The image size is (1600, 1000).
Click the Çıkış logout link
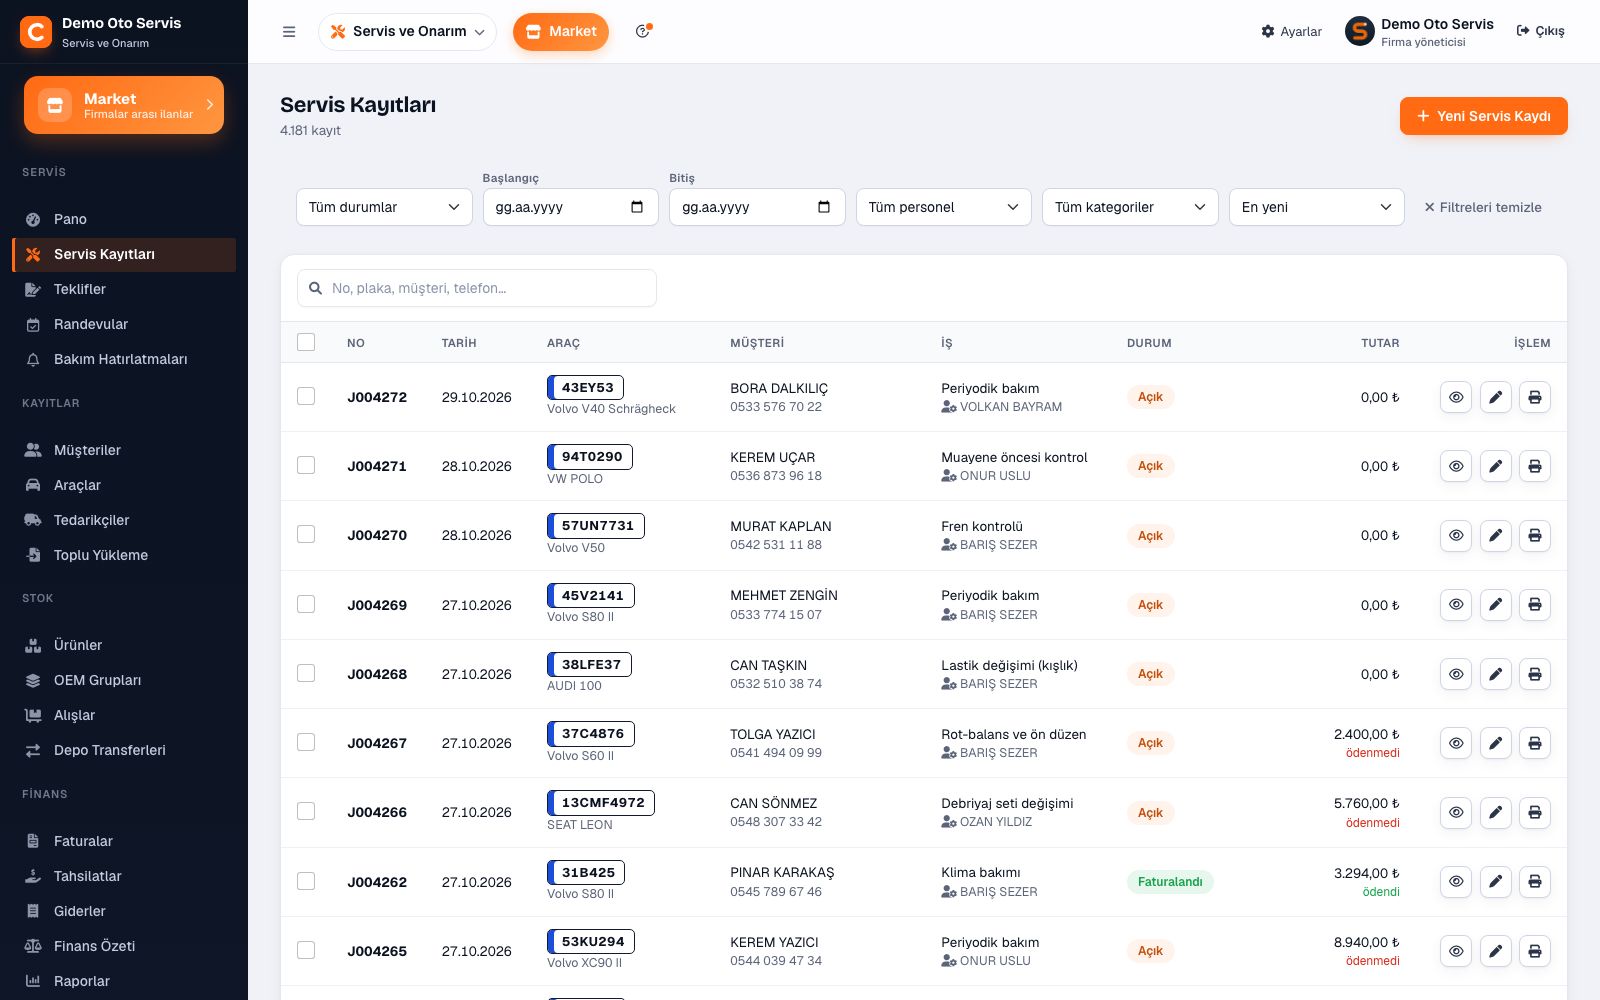[1540, 31]
